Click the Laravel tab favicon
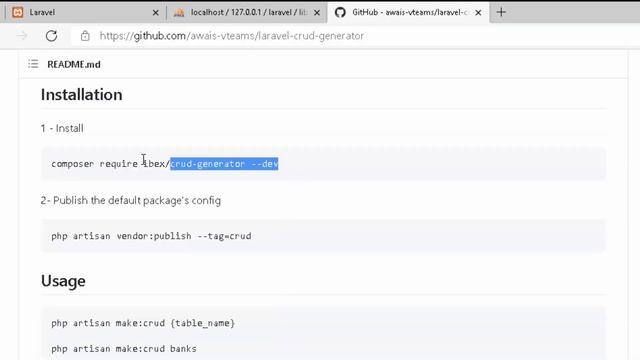640x360 pixels. (x=18, y=12)
